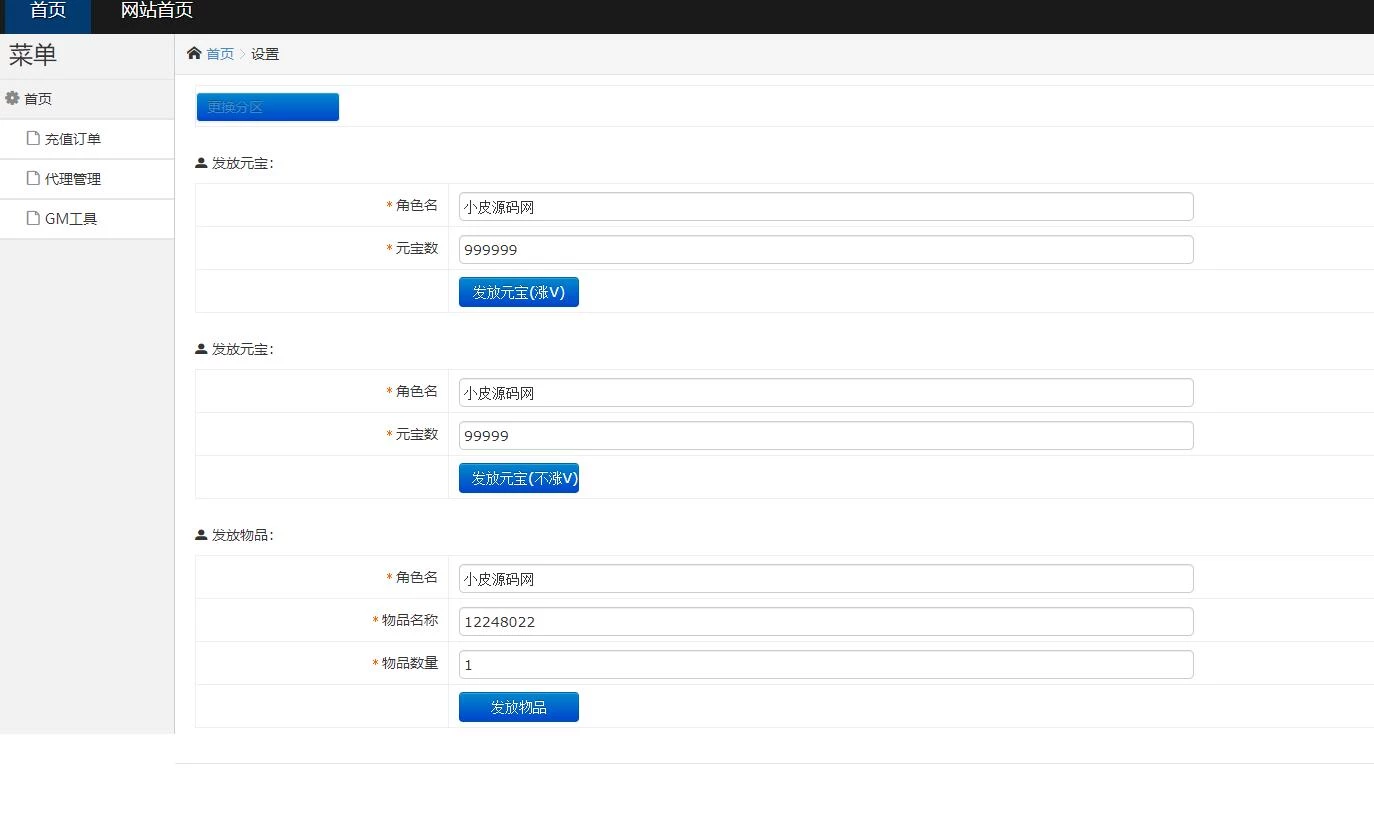1374x813 pixels.
Task: Click 角色名 field in 发放物品 section
Action: [x=825, y=579]
